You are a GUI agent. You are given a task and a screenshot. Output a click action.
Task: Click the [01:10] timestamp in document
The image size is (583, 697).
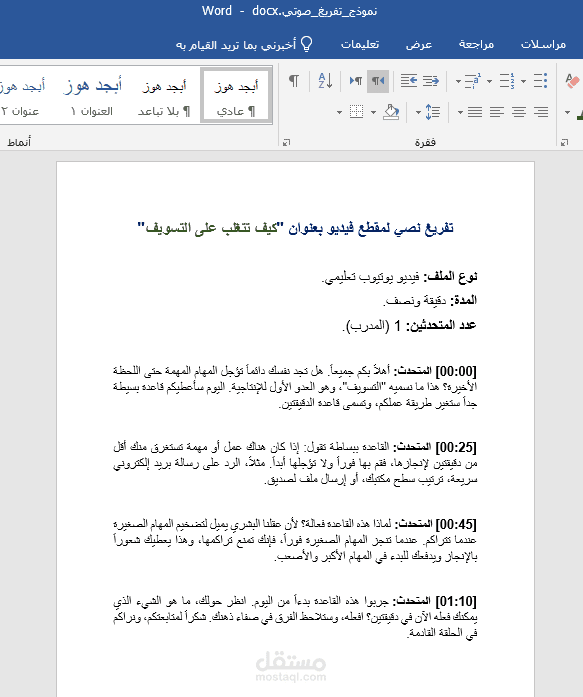456,601
